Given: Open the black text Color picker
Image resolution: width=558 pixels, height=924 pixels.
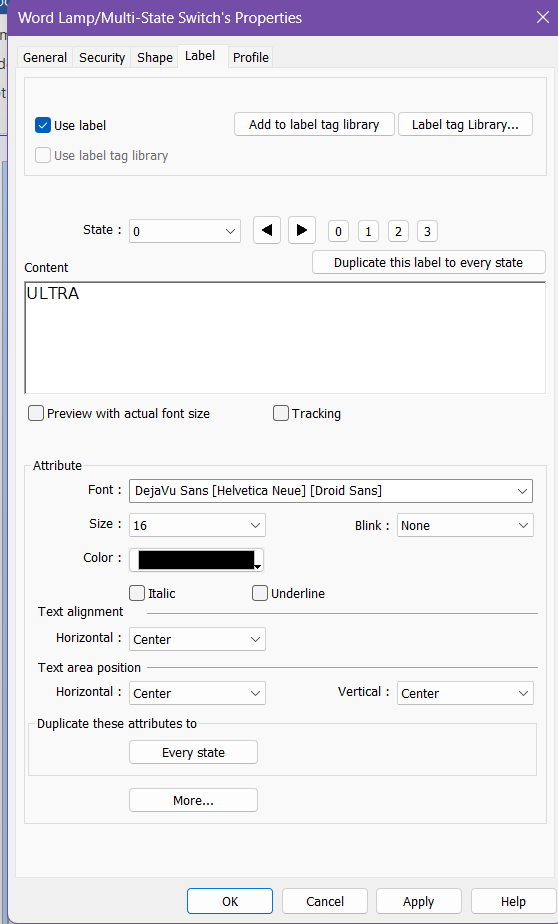Looking at the screenshot, I should [x=196, y=560].
